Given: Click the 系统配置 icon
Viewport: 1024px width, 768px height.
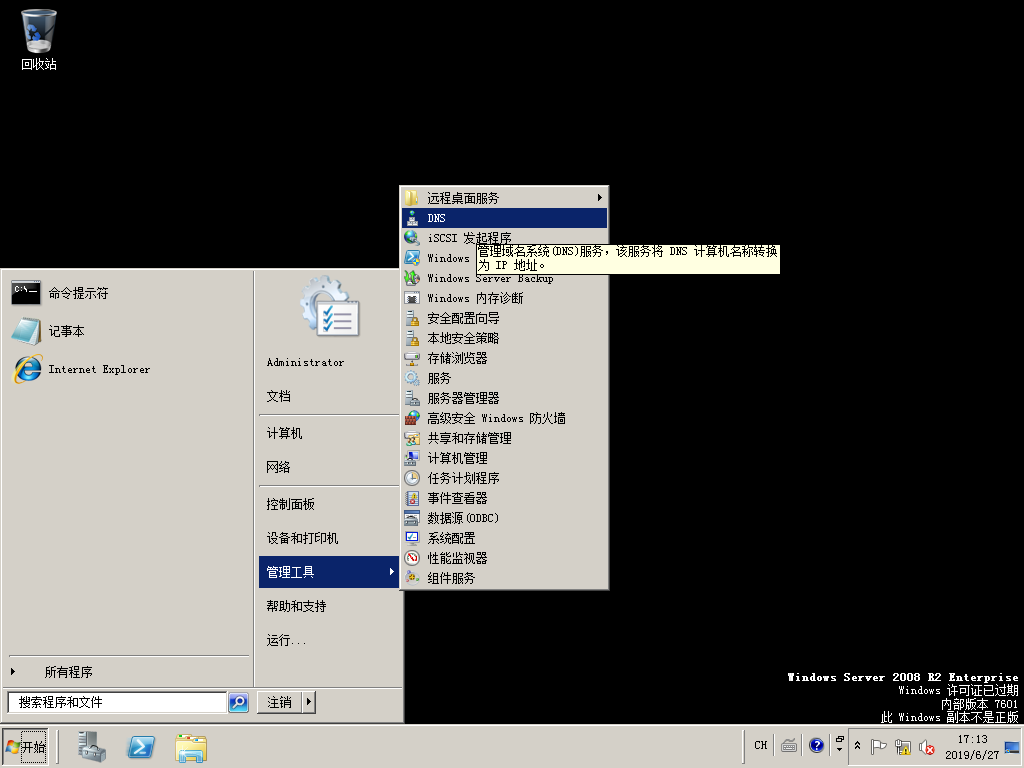Looking at the screenshot, I should (412, 538).
